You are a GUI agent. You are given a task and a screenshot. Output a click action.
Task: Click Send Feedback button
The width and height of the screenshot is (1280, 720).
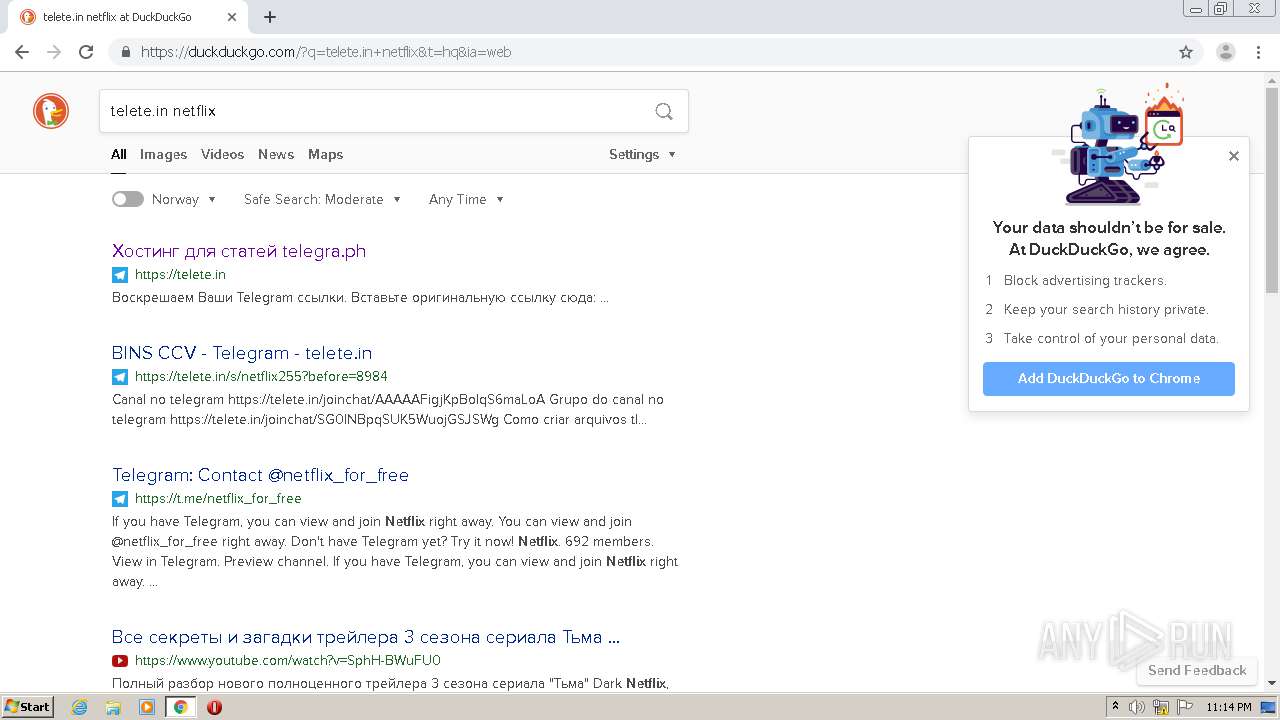[x=1197, y=670]
